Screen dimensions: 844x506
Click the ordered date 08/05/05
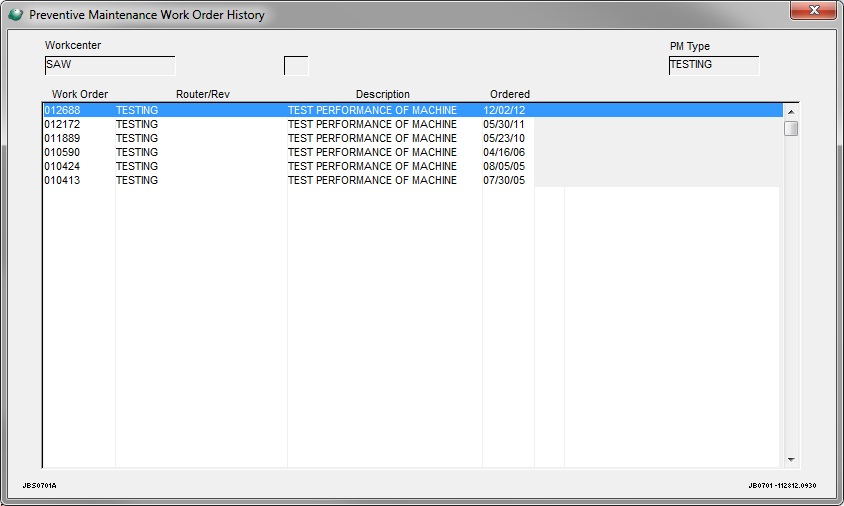click(x=504, y=166)
